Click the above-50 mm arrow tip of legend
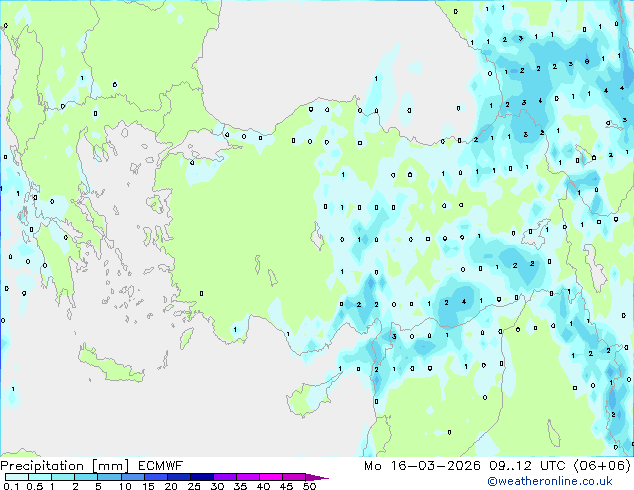Viewport: 634px width, 490px height. point(317,477)
